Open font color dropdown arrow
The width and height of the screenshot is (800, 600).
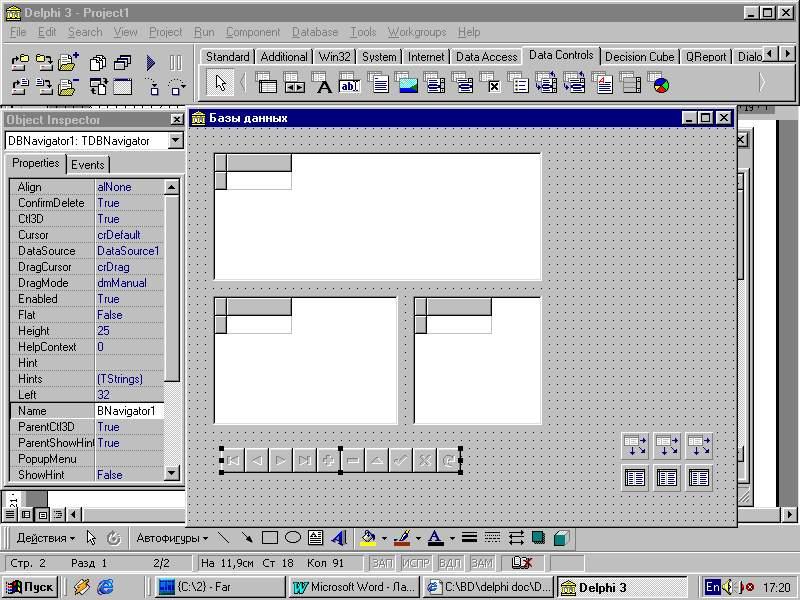pyautogui.click(x=452, y=538)
